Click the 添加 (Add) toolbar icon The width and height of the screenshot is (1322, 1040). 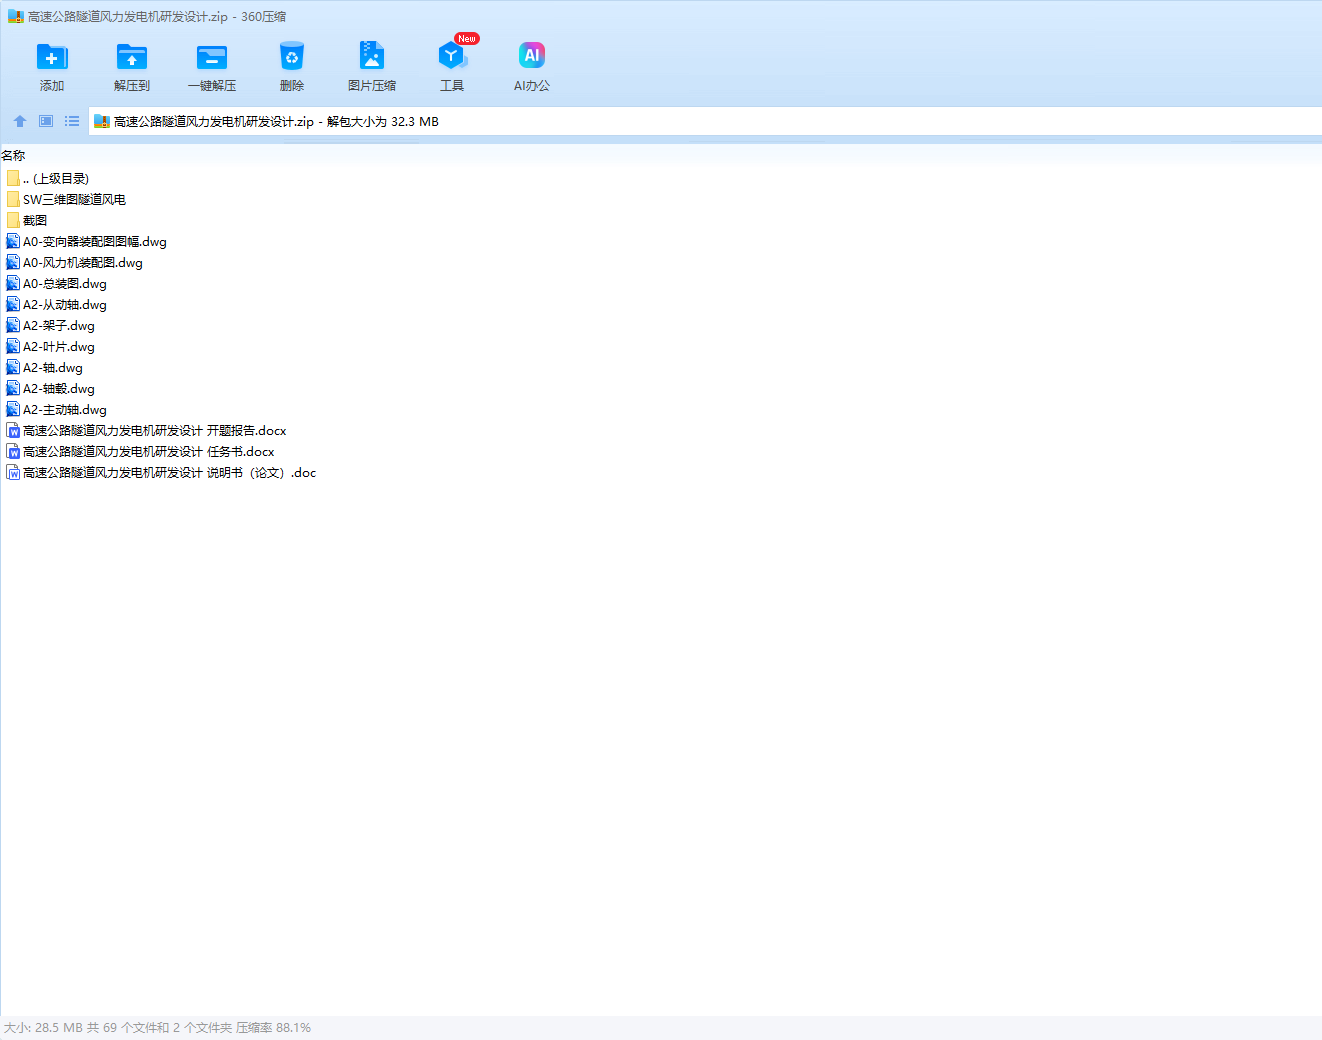(52, 57)
